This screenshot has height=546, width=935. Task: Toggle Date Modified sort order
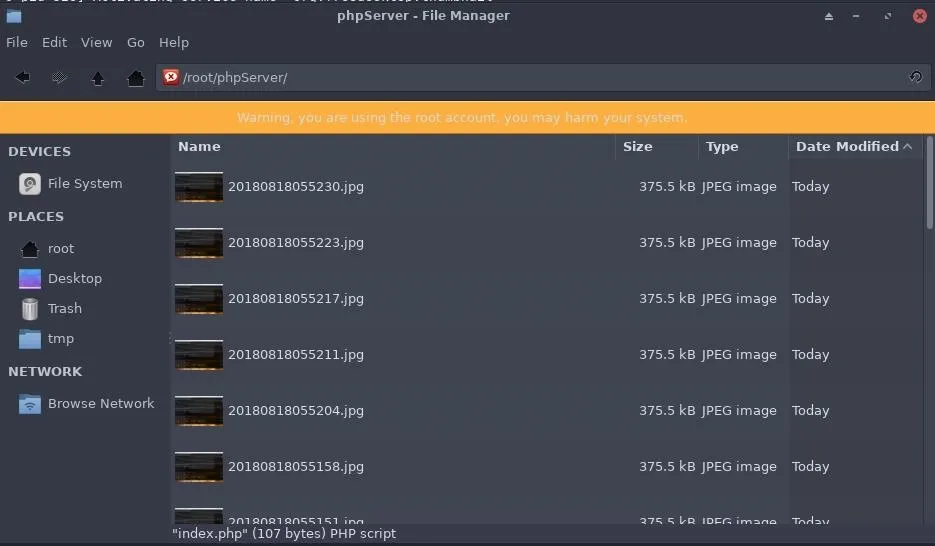(x=855, y=147)
